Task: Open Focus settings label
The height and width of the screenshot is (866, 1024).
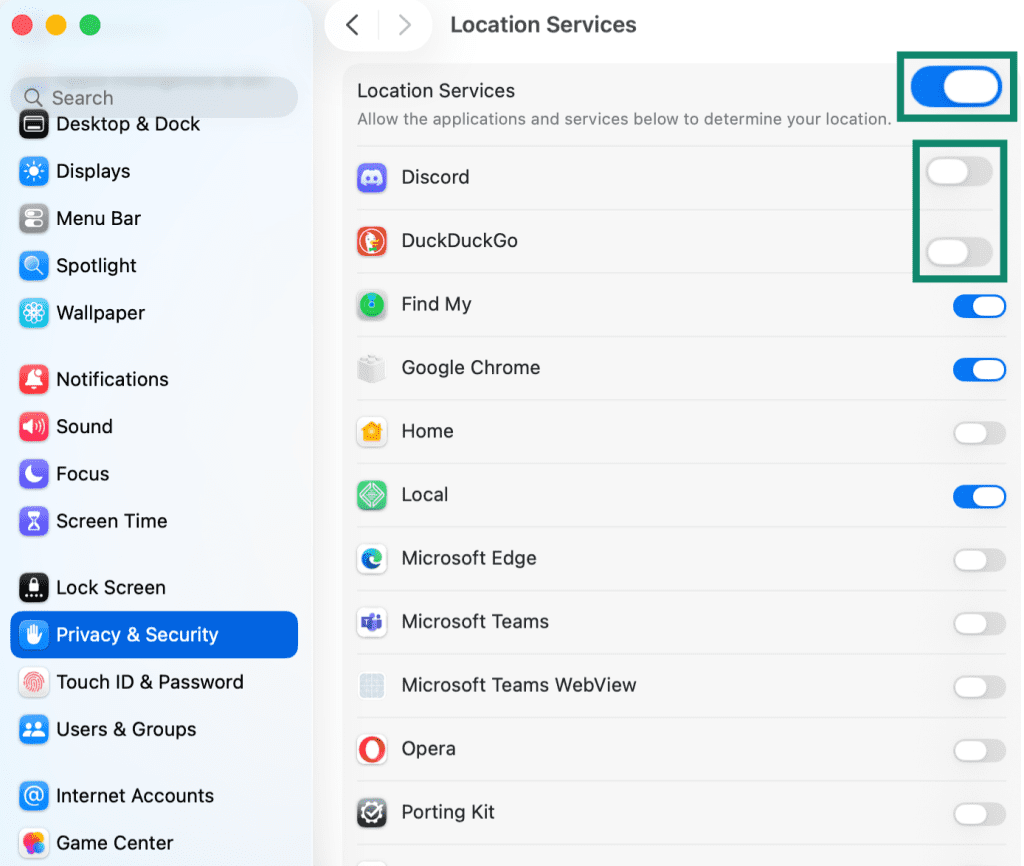Action: 82,474
